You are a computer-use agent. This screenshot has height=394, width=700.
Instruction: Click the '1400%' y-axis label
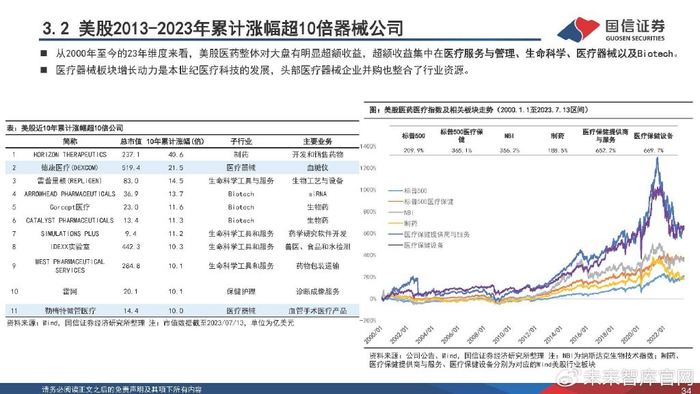tap(368, 146)
